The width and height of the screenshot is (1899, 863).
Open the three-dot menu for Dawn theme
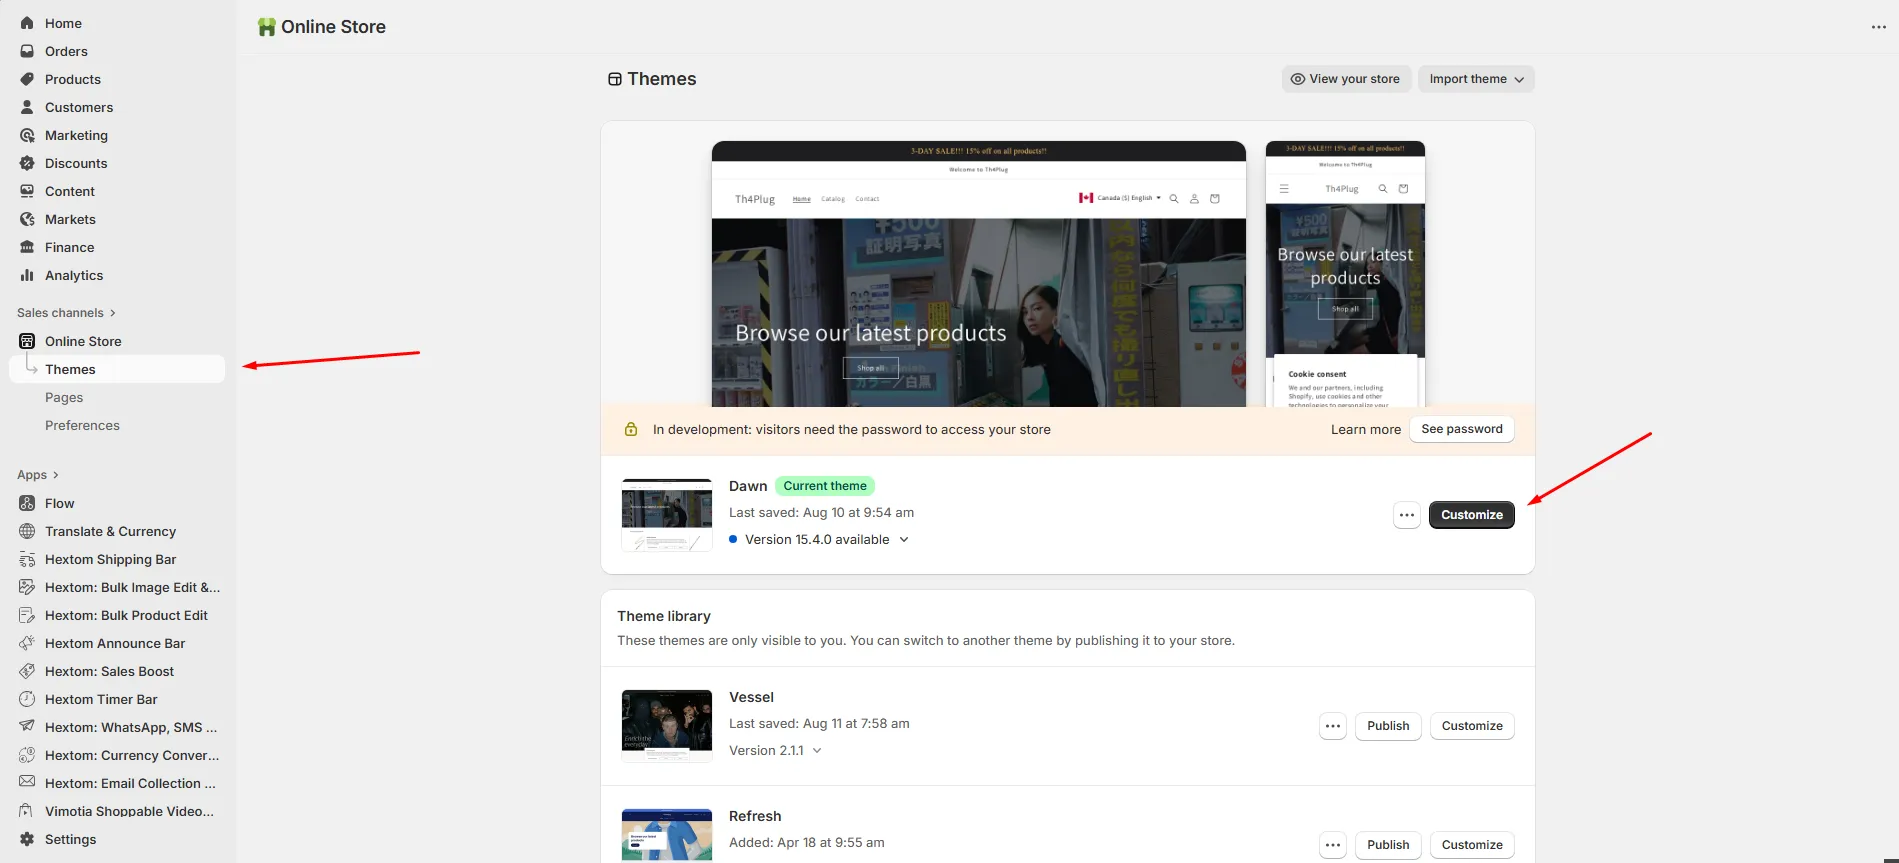(x=1407, y=515)
